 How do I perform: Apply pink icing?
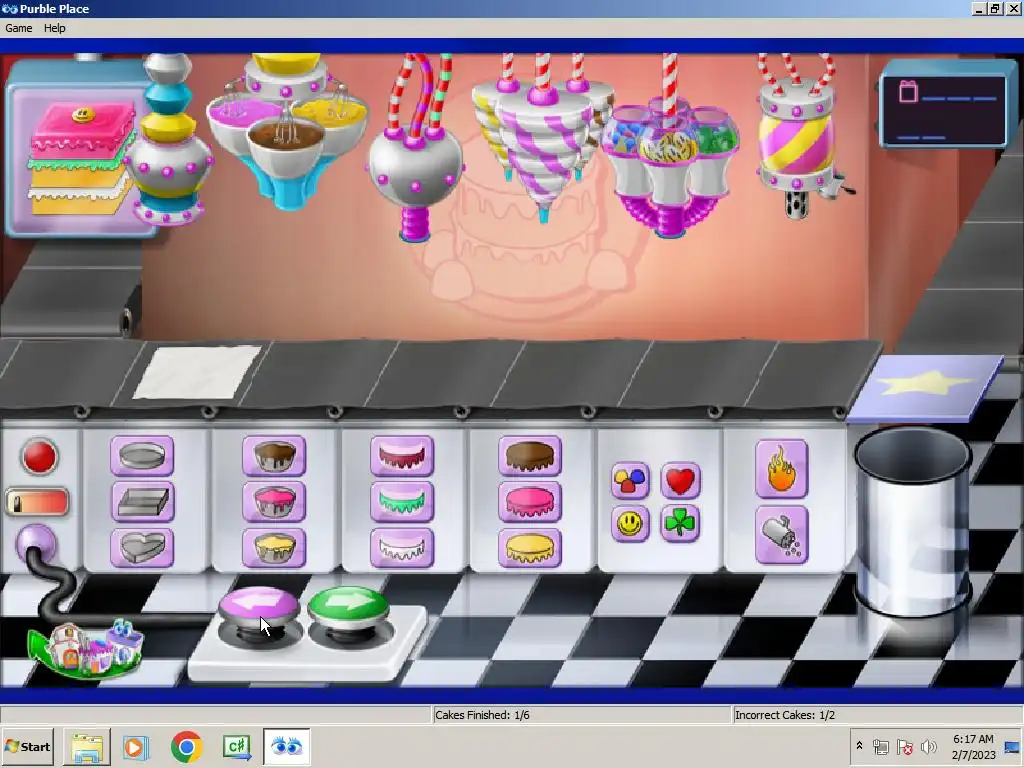[x=530, y=502]
